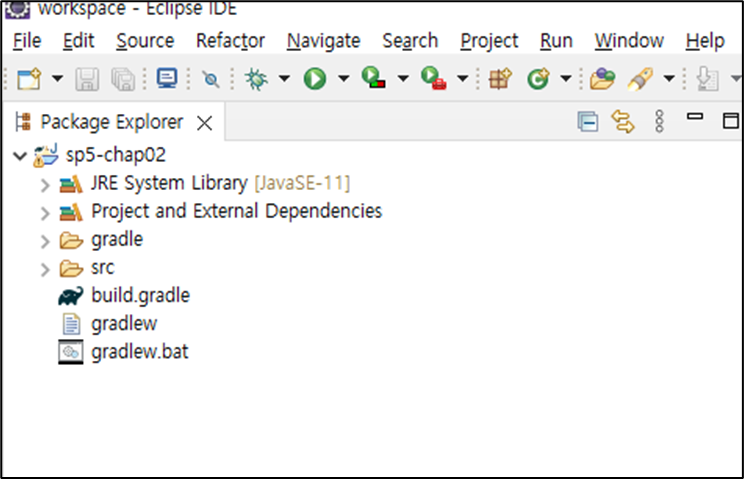
Task: Click the Coverage run icon
Action: 373,78
